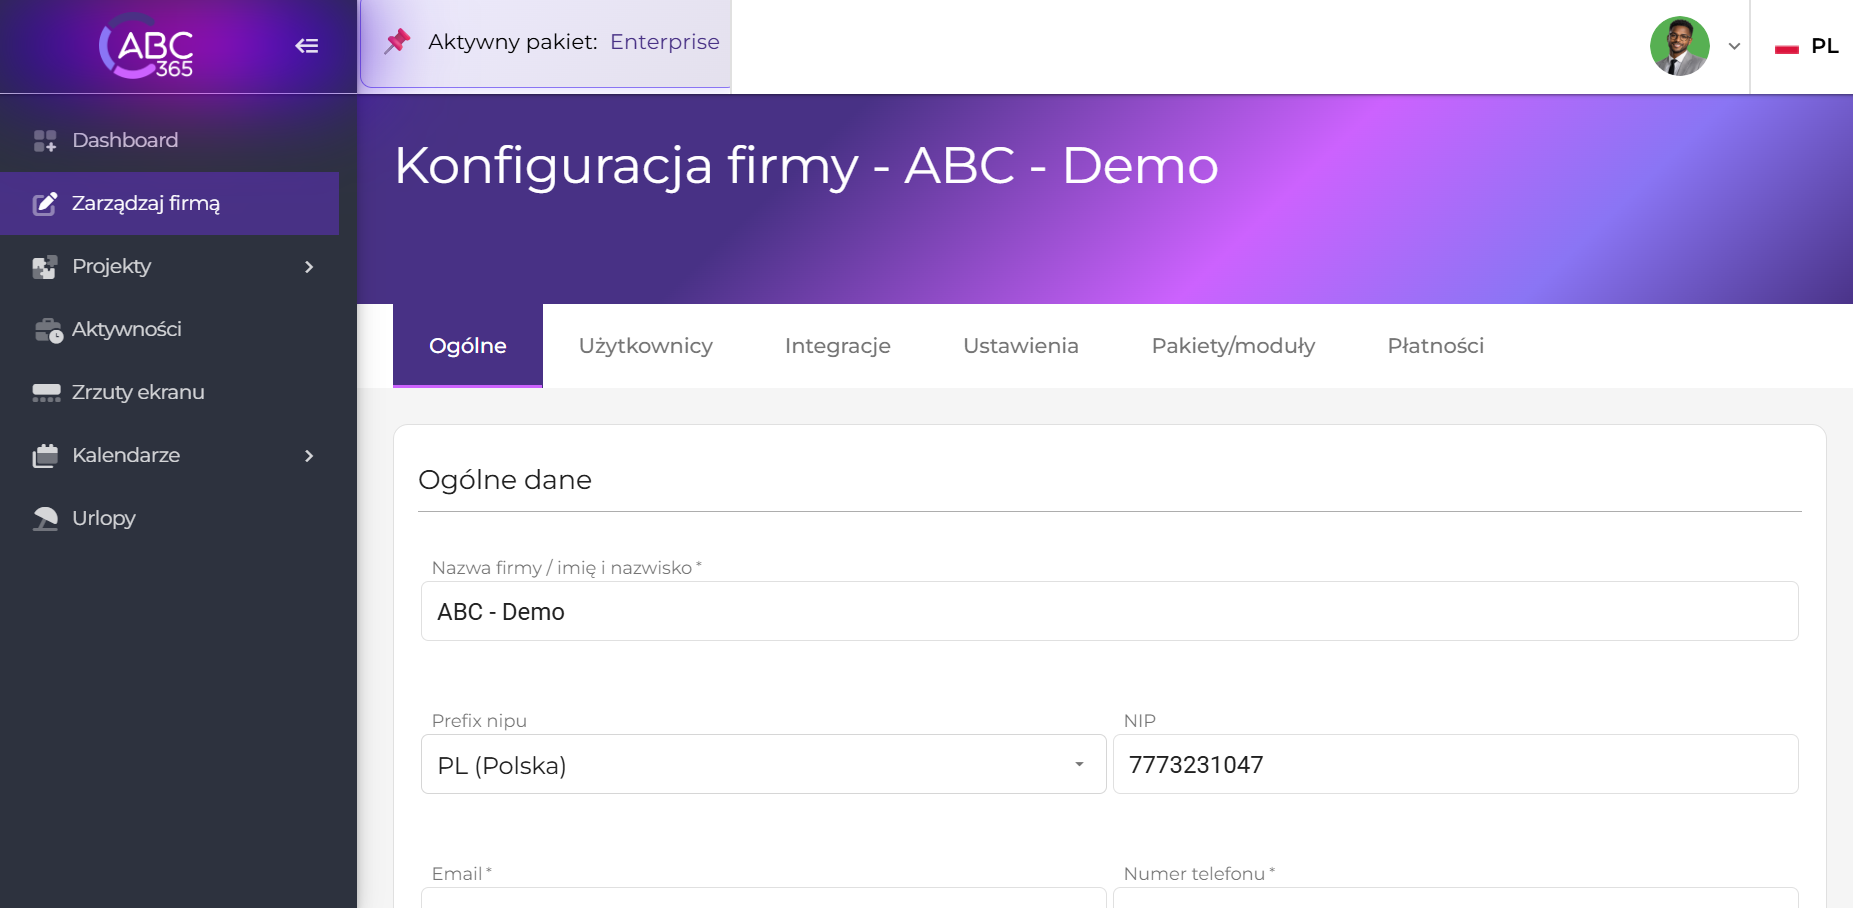Open the Urlopy section

pos(103,518)
